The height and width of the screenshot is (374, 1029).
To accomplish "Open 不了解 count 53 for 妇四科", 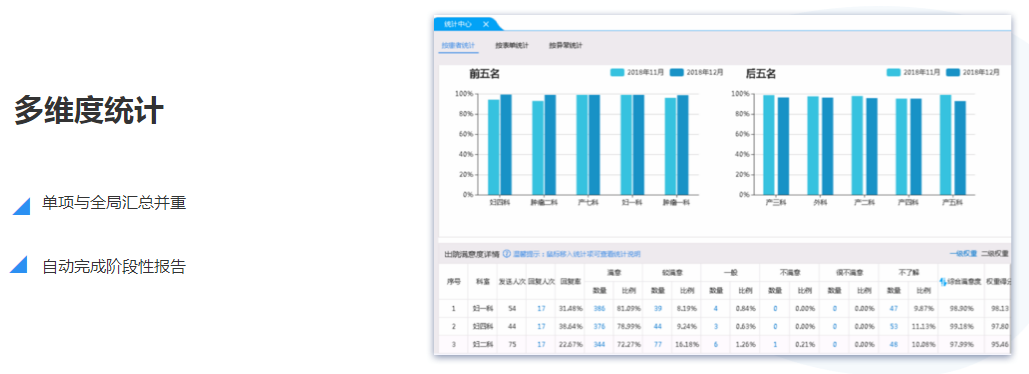I will pyautogui.click(x=893, y=326).
